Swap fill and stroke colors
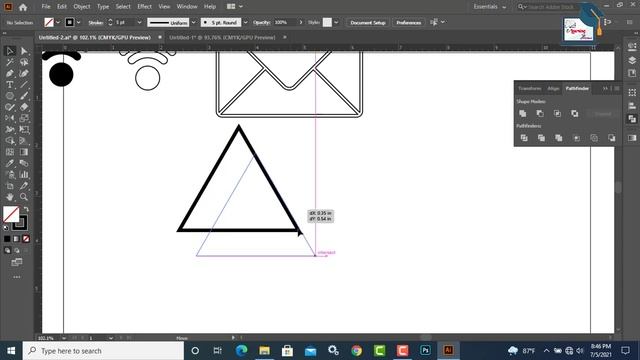 coord(26,209)
